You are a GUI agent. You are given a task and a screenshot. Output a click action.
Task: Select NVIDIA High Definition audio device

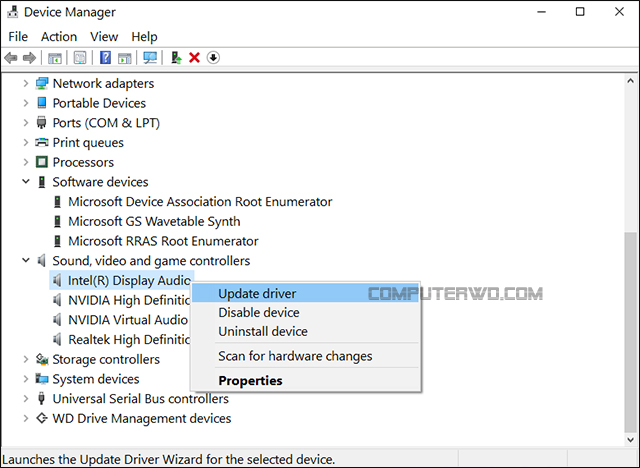click(x=129, y=300)
